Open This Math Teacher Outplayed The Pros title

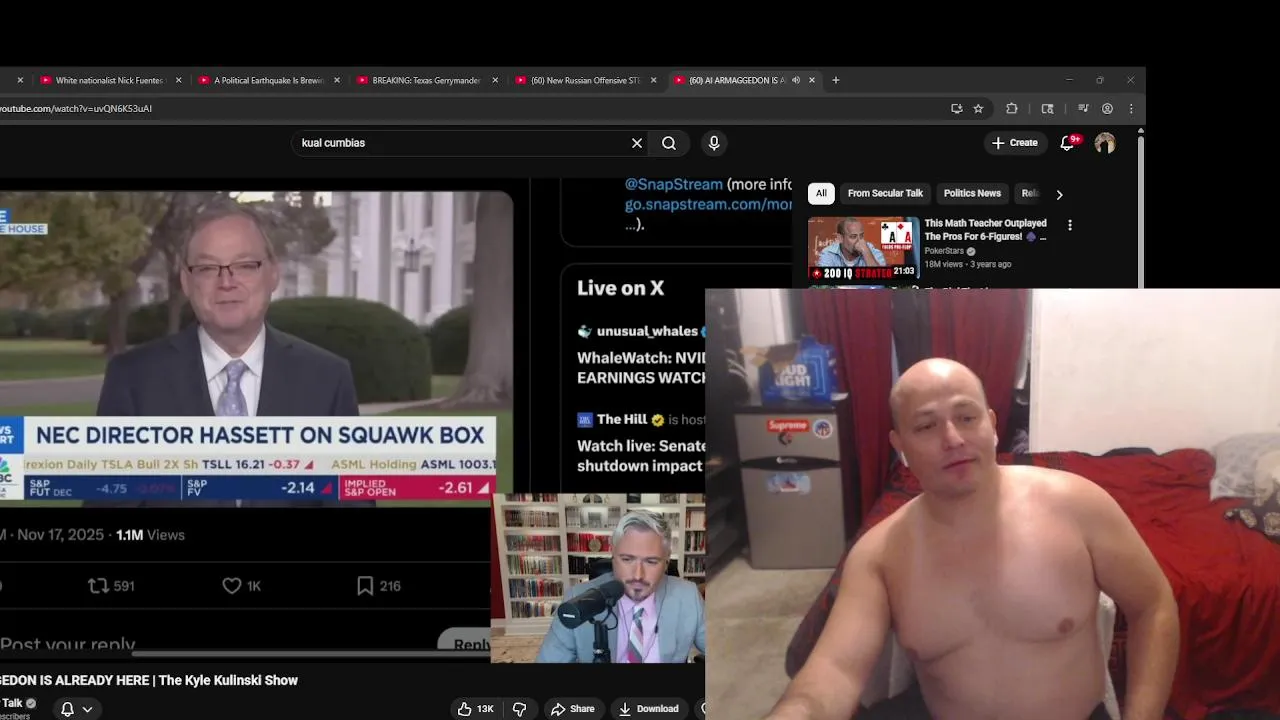click(985, 230)
